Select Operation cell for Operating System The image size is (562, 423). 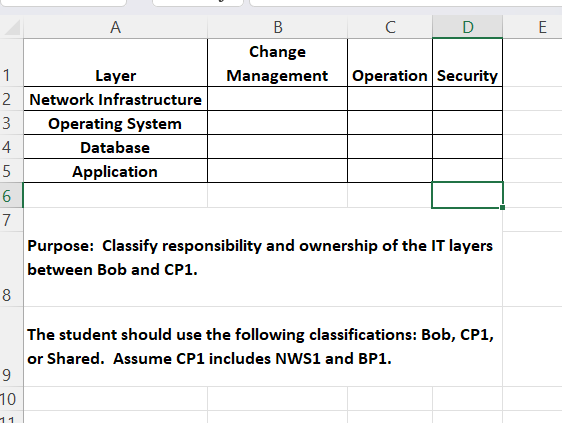point(390,123)
